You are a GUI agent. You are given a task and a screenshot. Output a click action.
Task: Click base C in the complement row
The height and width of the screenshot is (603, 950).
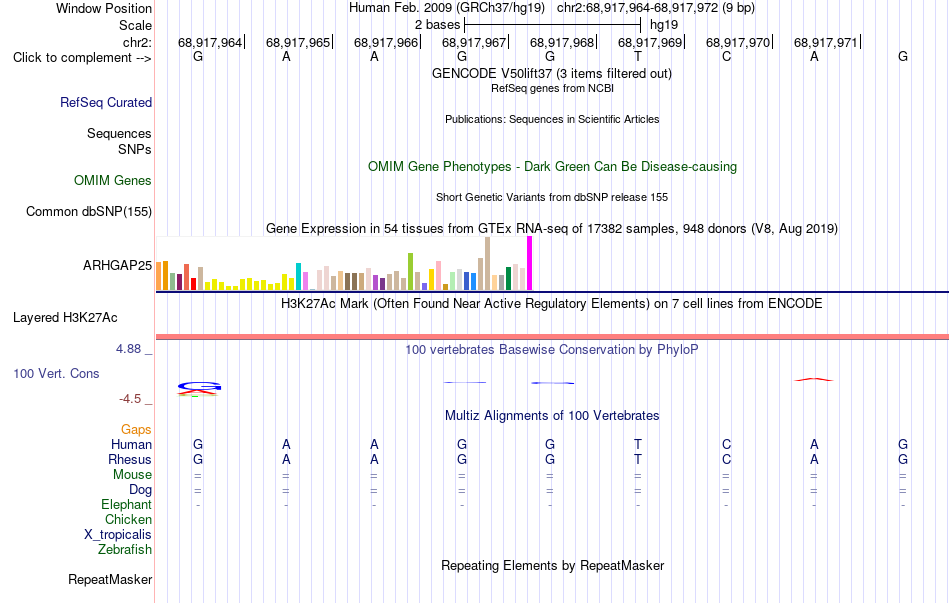[726, 56]
